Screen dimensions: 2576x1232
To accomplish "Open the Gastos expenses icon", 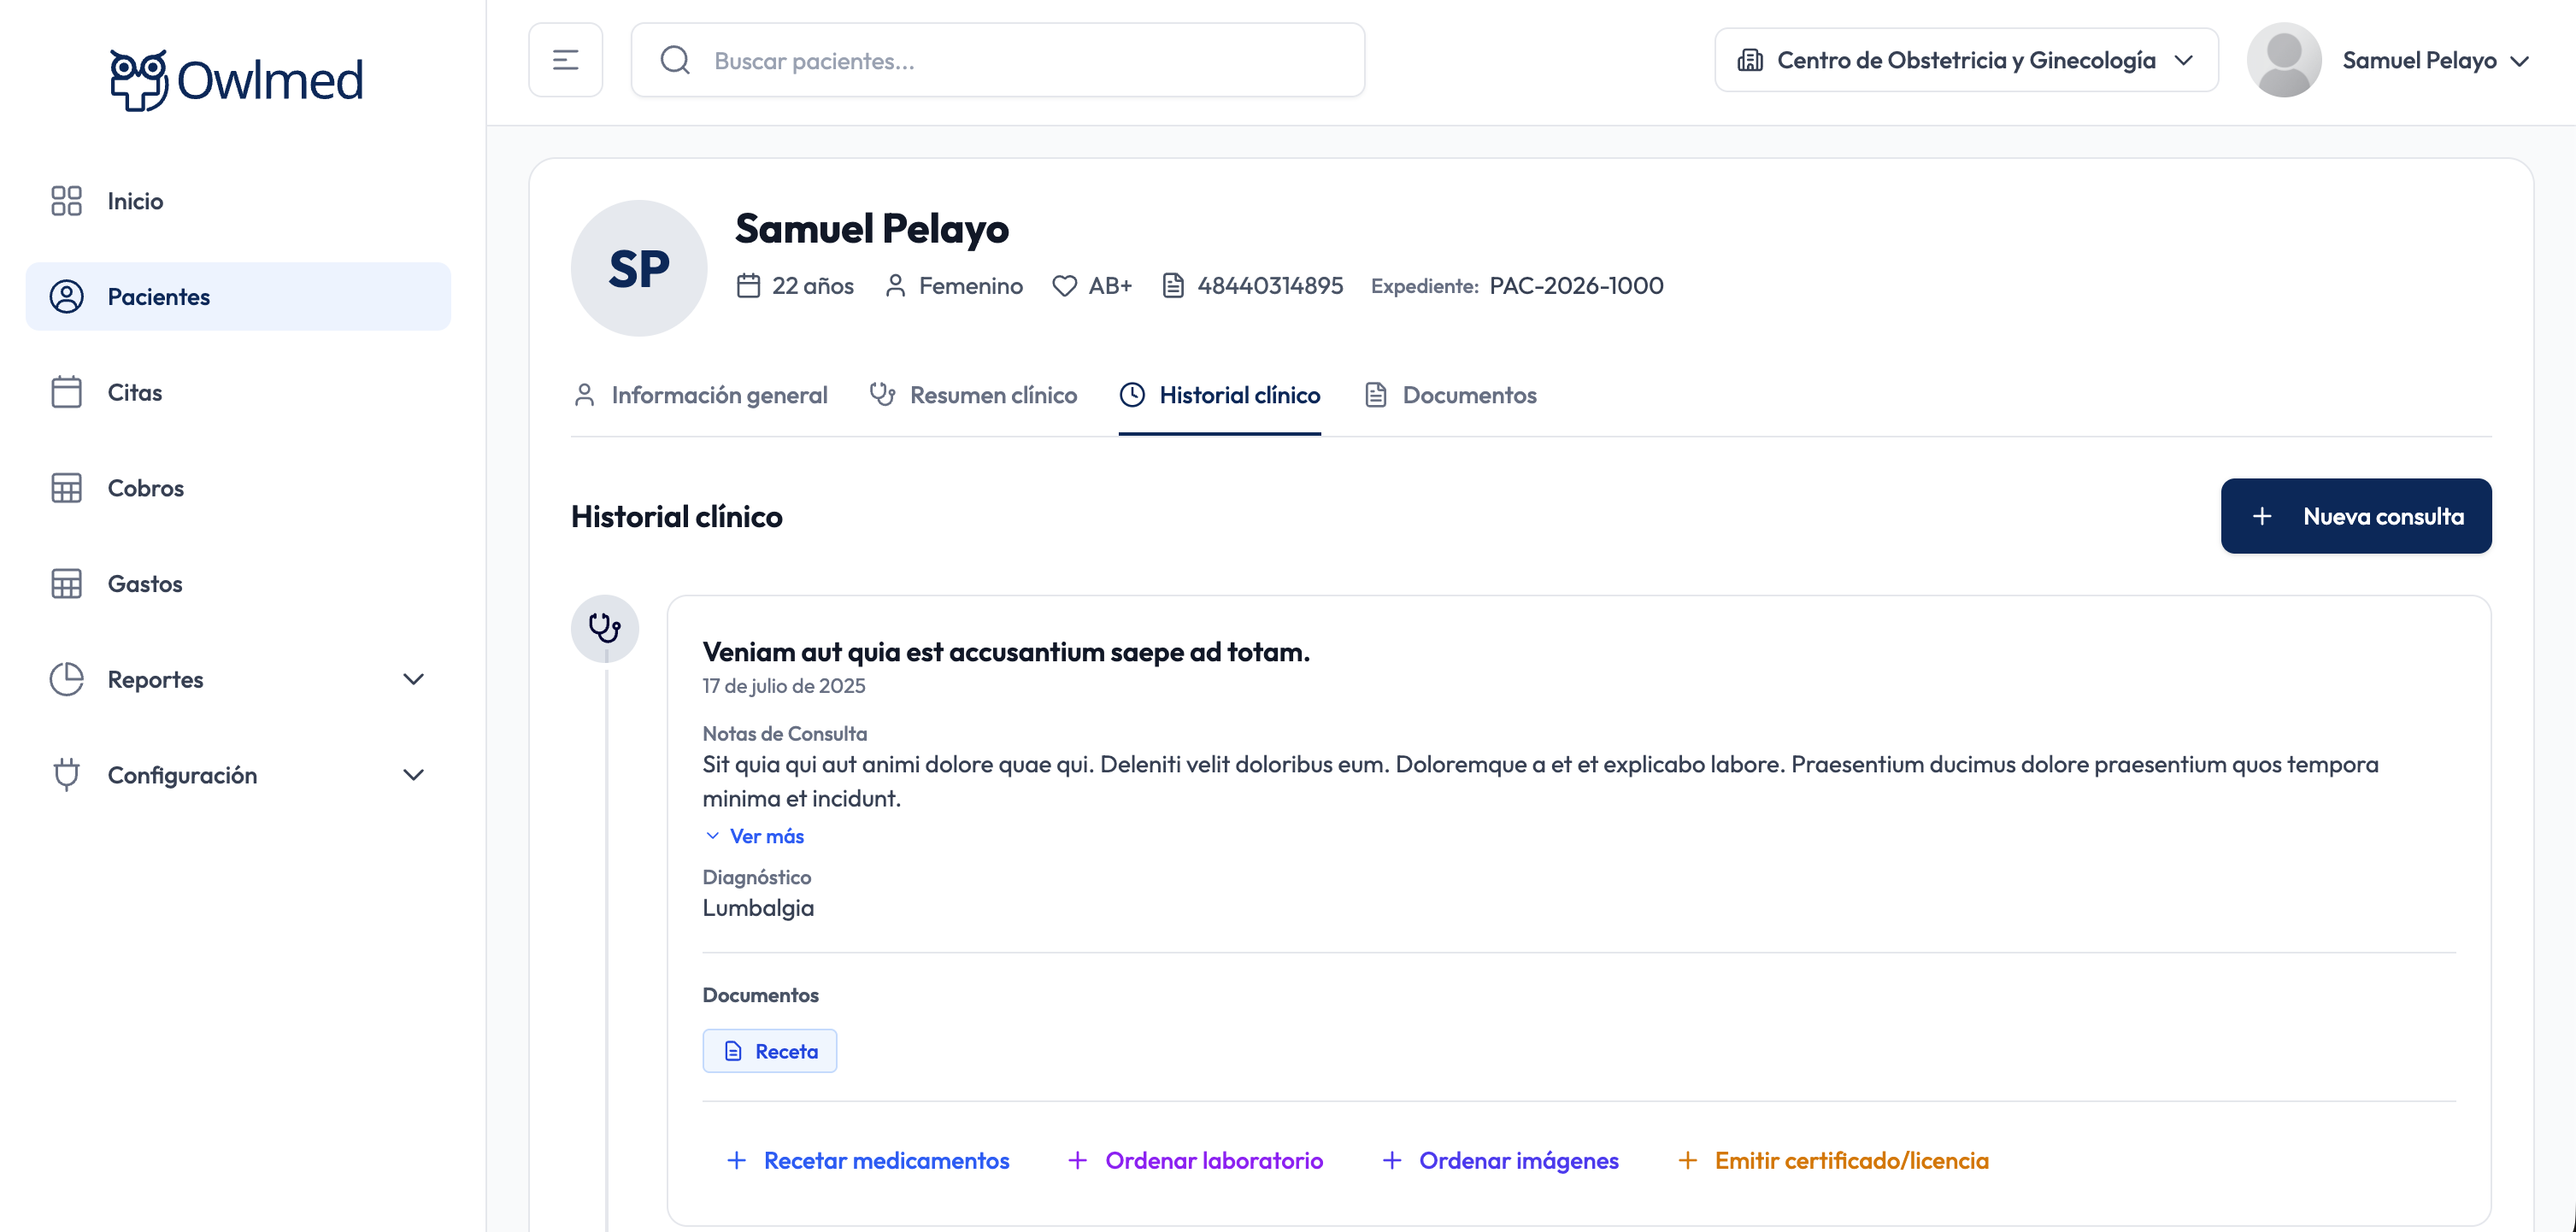I will click(x=66, y=583).
